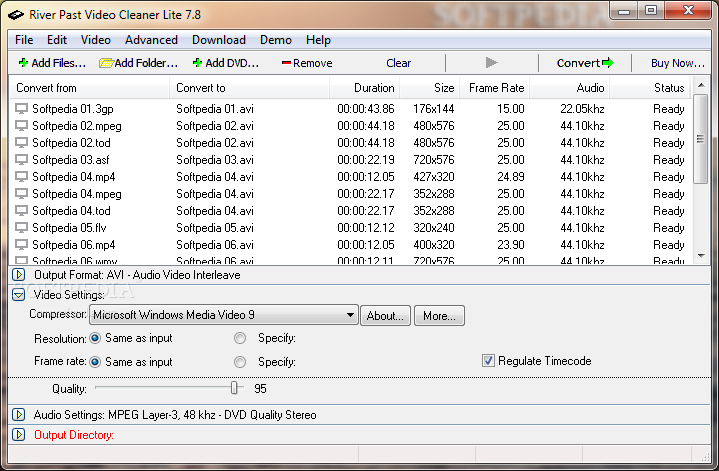Viewport: 719px width, 471px height.
Task: Click the red minus Remove button
Action: tap(307, 63)
